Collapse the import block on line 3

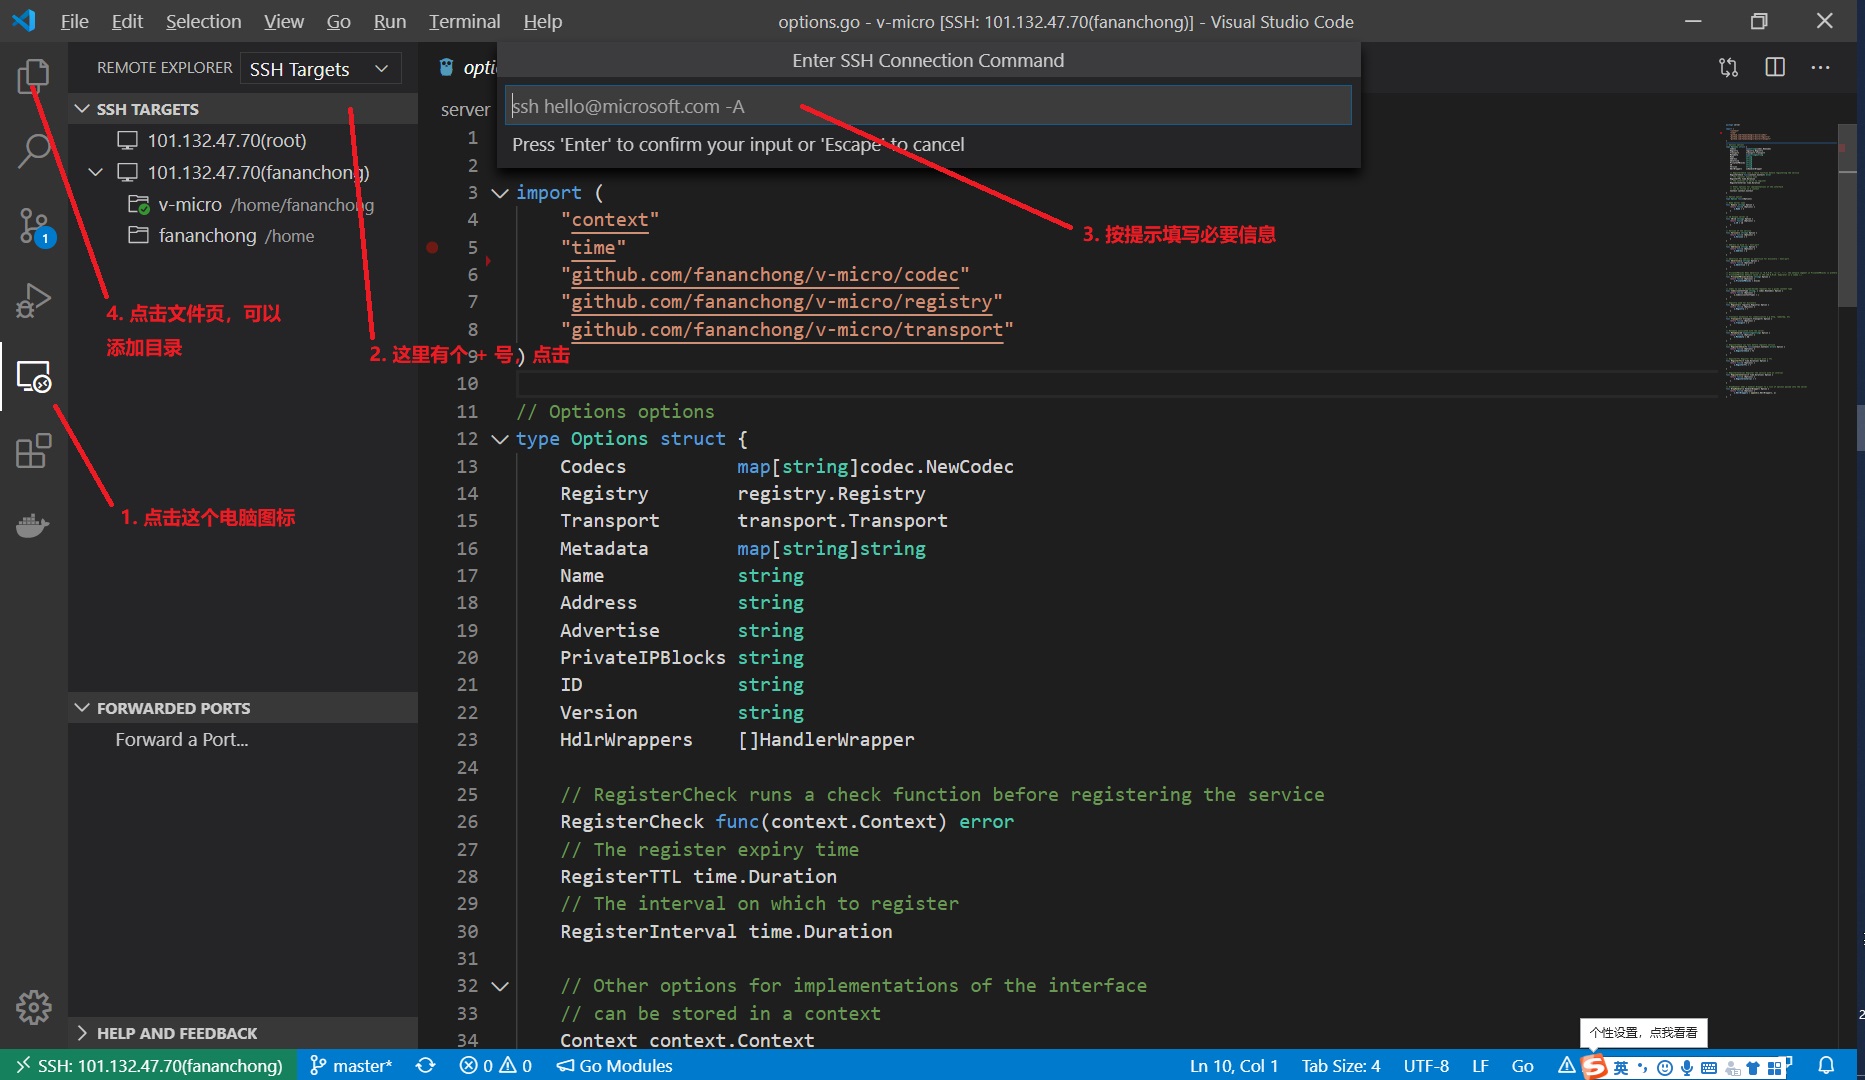point(500,192)
